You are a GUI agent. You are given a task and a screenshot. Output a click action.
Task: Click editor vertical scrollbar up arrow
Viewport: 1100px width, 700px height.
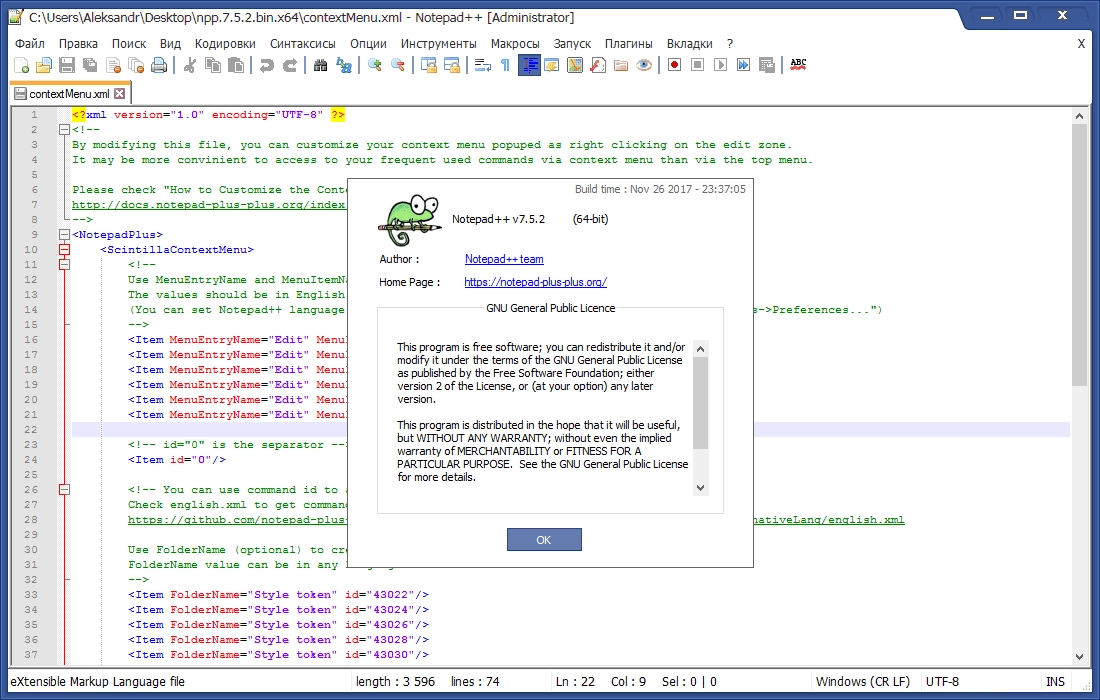click(1079, 116)
